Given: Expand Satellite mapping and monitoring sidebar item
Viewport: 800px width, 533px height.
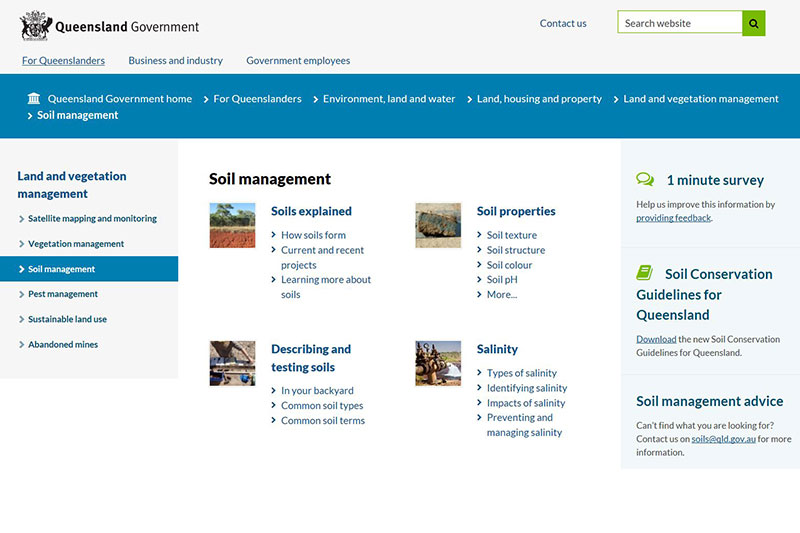Looking at the screenshot, I should (92, 218).
